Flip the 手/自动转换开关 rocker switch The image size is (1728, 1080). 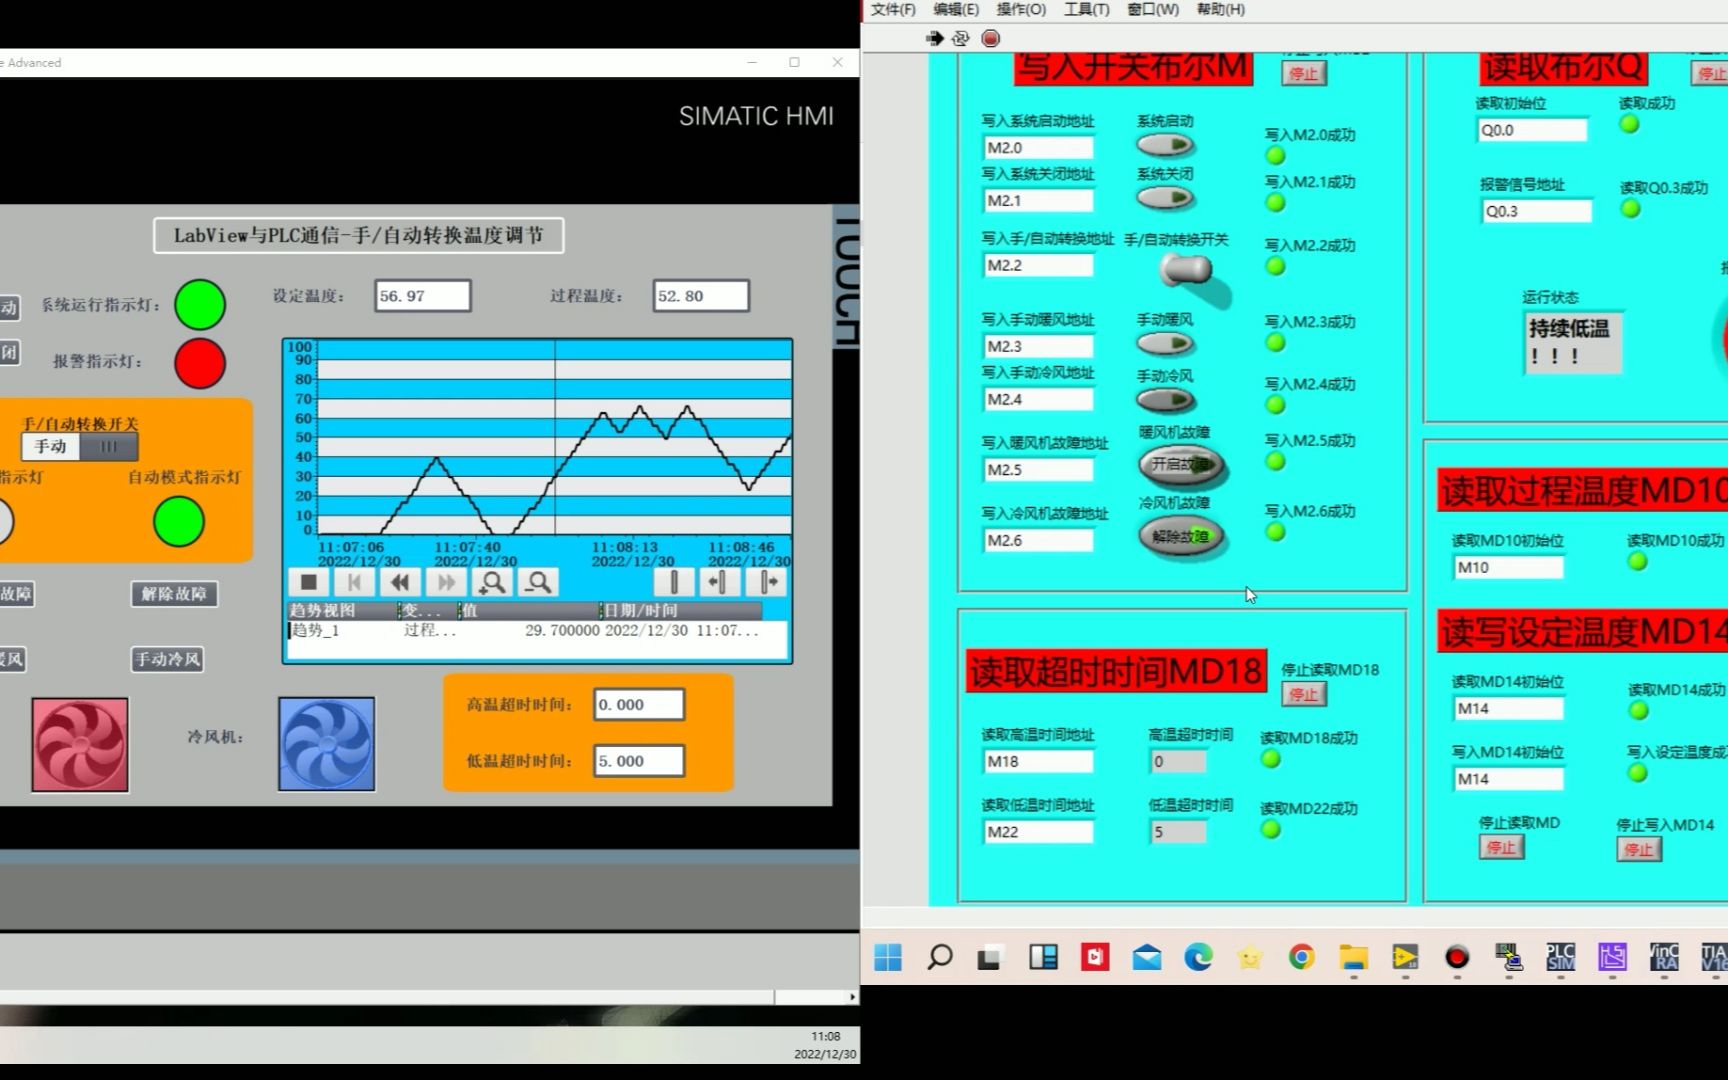(1185, 268)
